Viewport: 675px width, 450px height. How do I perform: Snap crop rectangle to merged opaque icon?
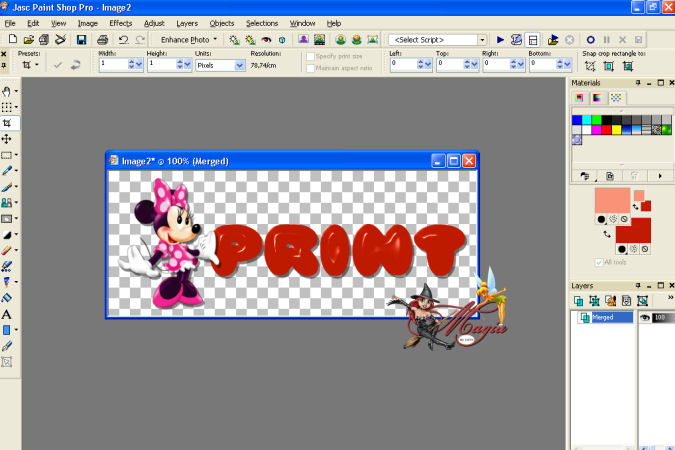click(x=628, y=66)
